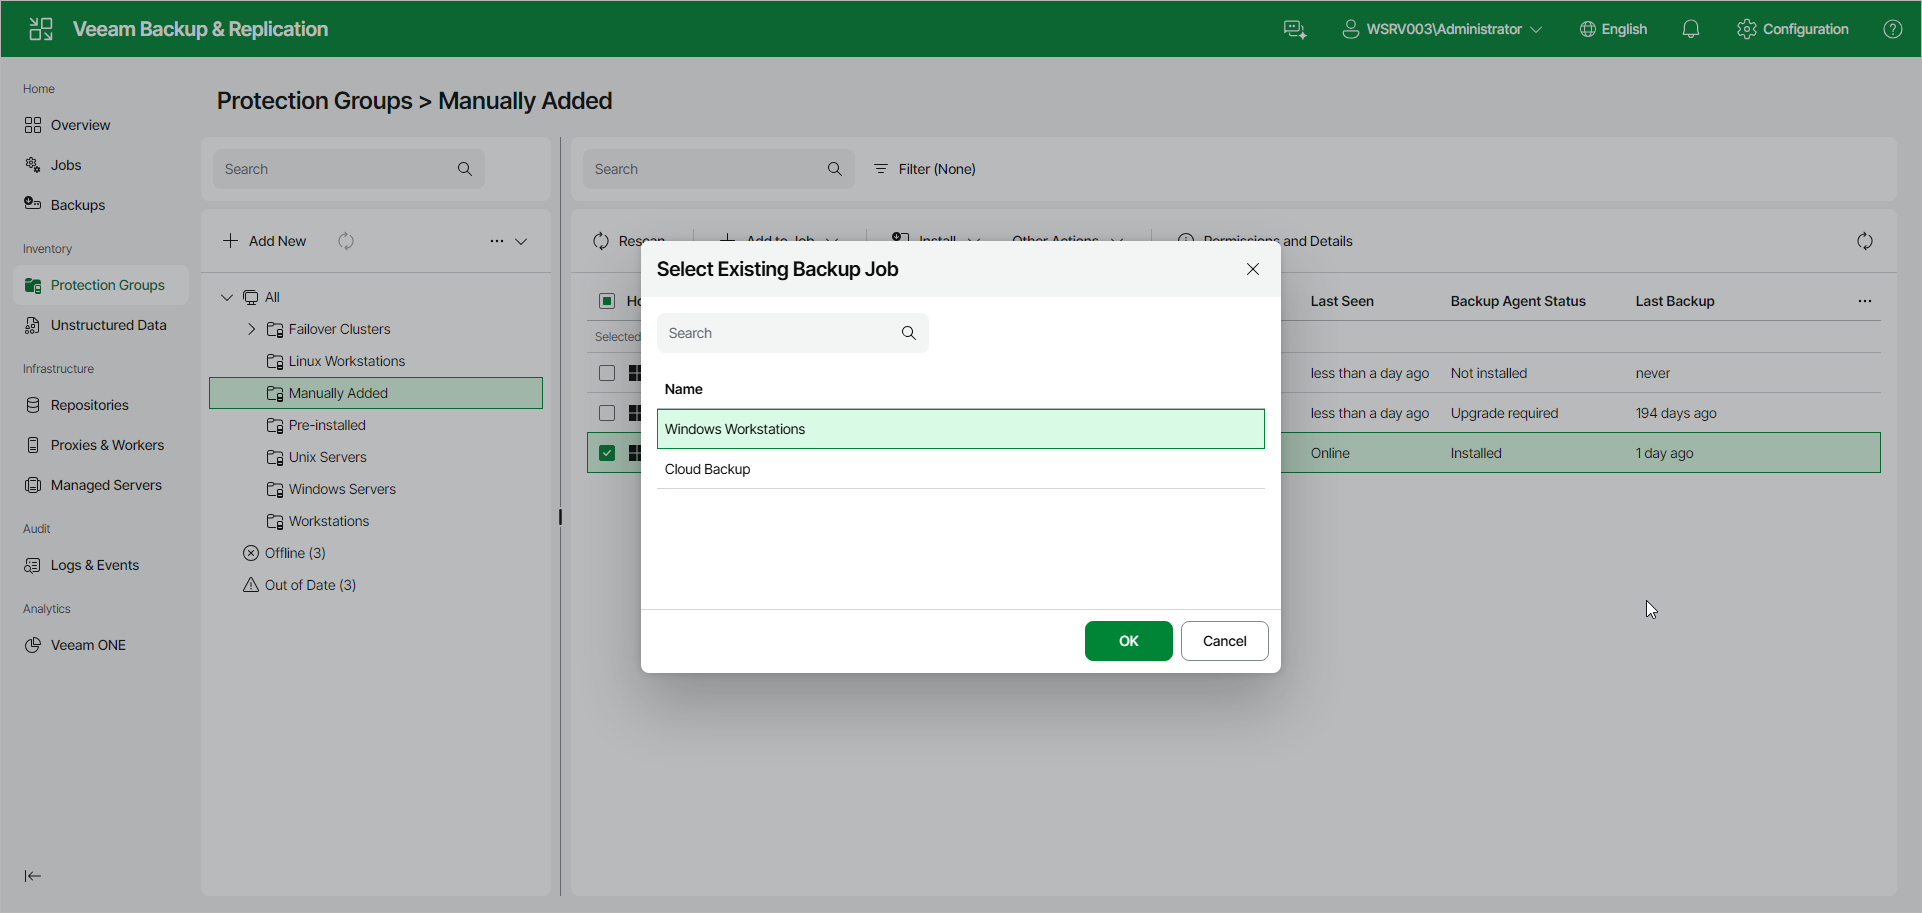Confirm with the OK button
The width and height of the screenshot is (1922, 913).
tap(1129, 641)
